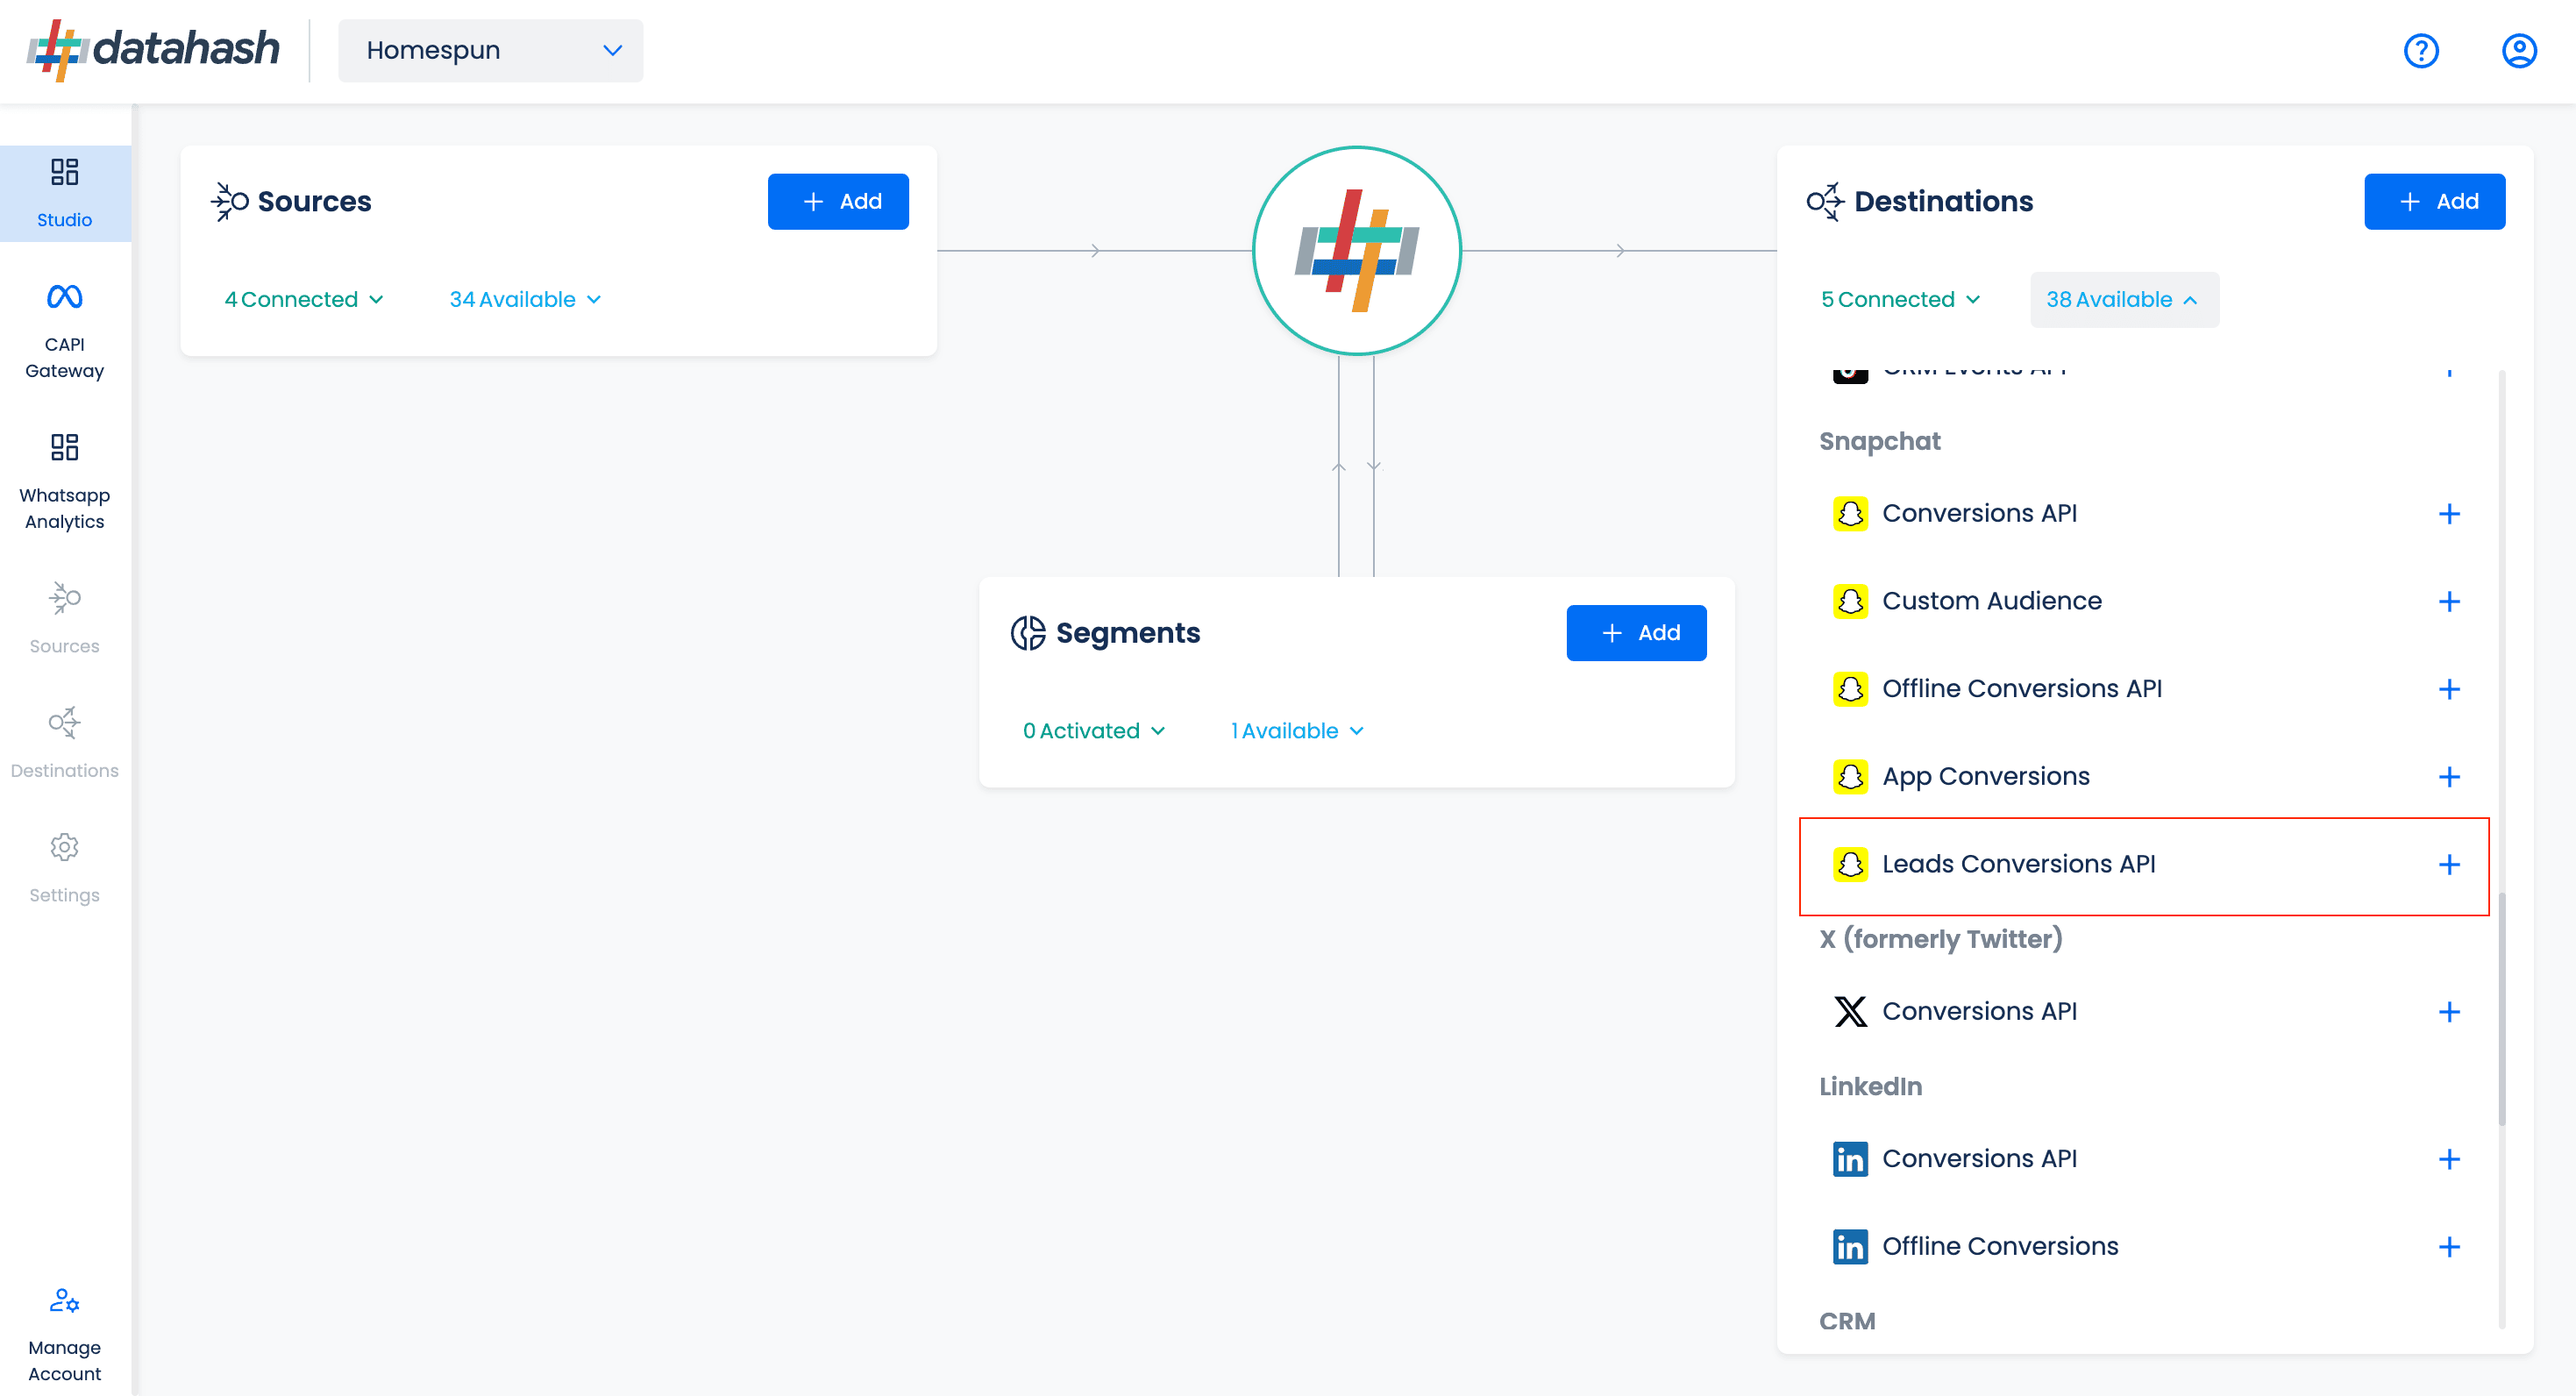The width and height of the screenshot is (2576, 1396).
Task: Add Snapchat Custom Audience destination plus
Action: (2448, 601)
